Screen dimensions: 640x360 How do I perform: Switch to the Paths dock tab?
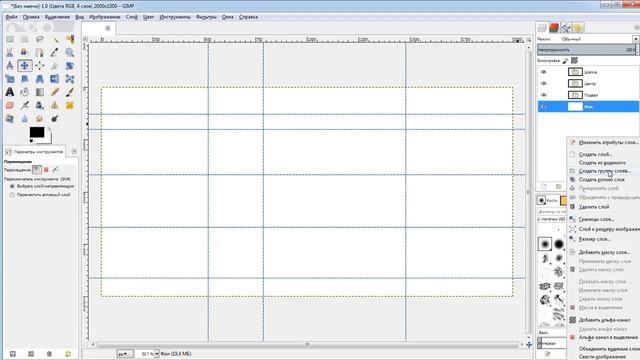(x=566, y=27)
